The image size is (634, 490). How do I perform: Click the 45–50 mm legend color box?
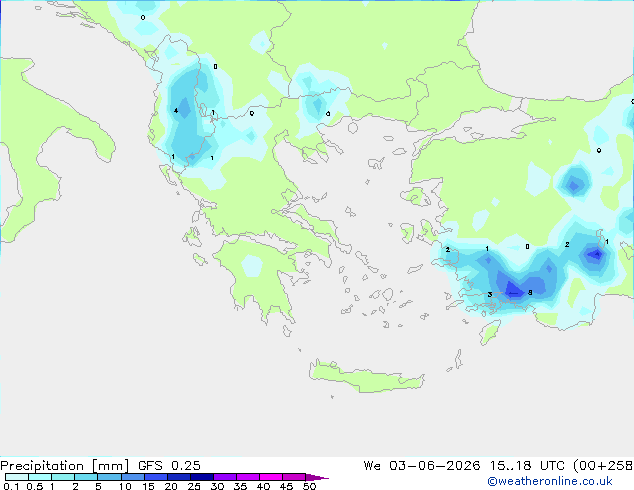click(294, 477)
